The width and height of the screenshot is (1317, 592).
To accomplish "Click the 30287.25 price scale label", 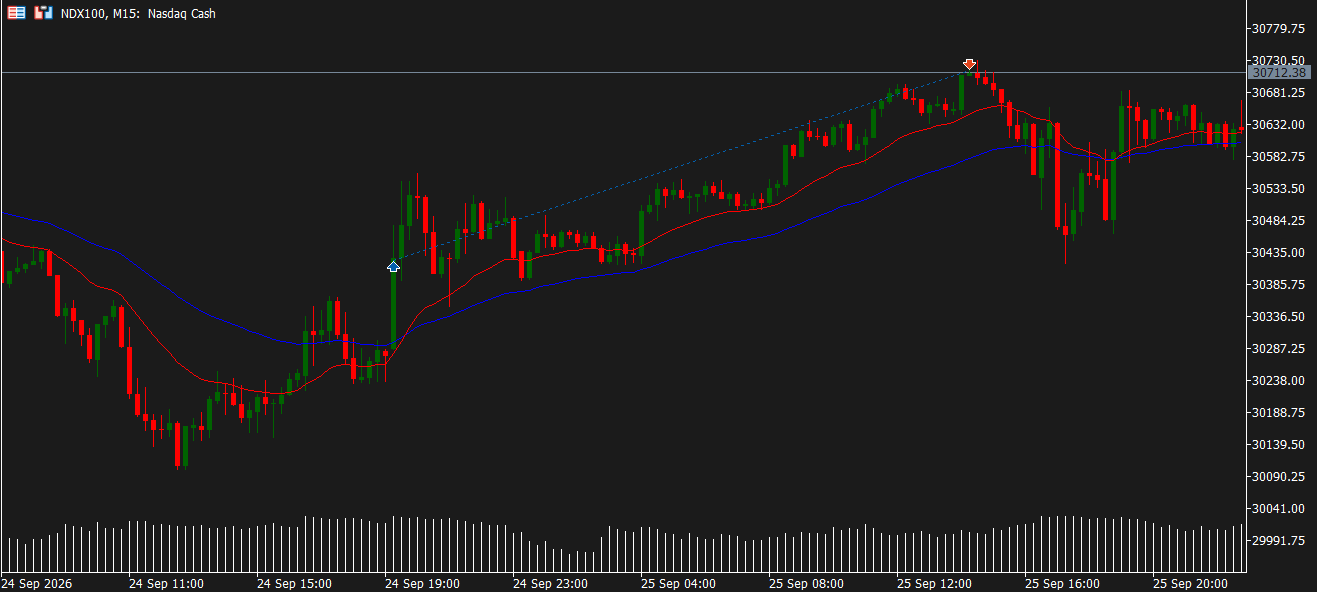I will (1278, 348).
